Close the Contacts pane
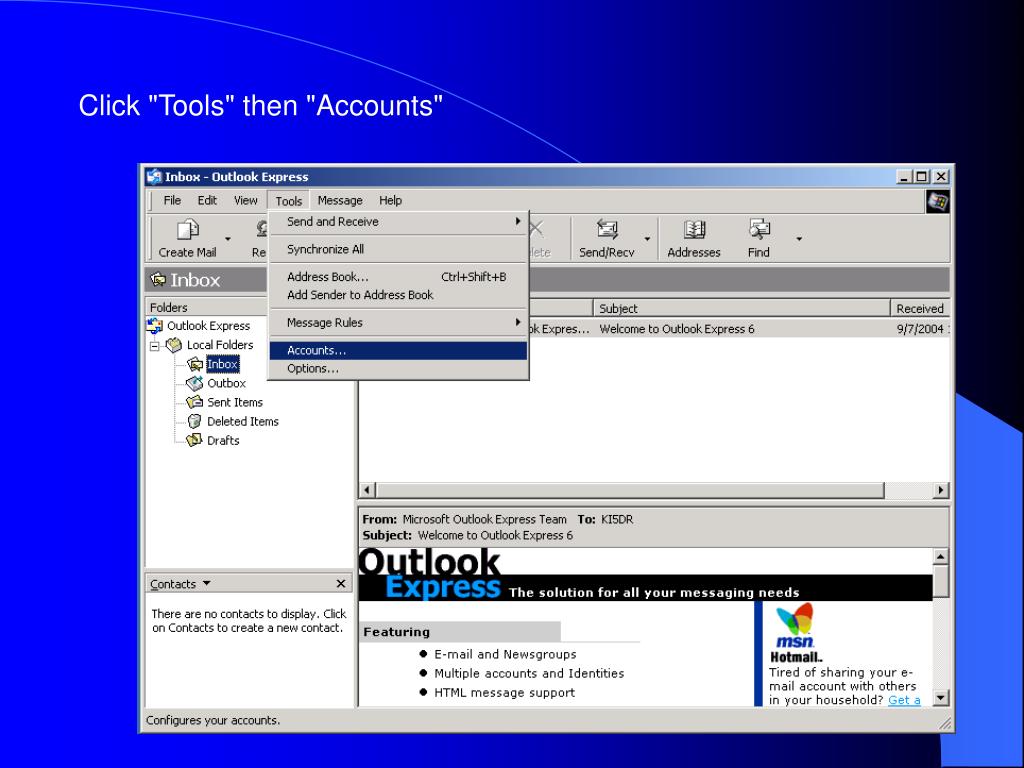The height and width of the screenshot is (768, 1024). click(x=340, y=583)
